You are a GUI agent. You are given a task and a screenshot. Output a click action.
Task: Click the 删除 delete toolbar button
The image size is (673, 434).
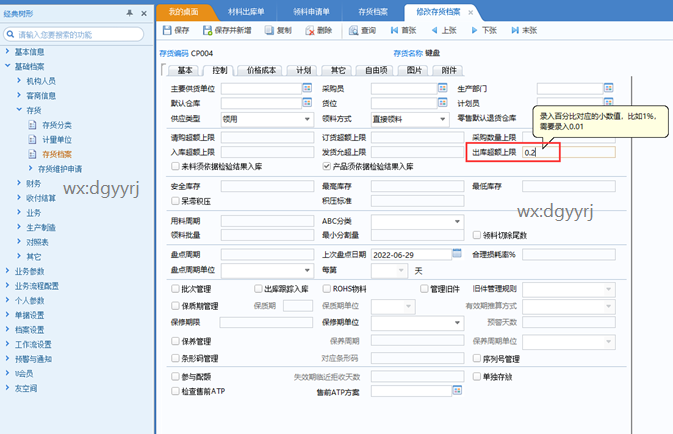point(319,30)
